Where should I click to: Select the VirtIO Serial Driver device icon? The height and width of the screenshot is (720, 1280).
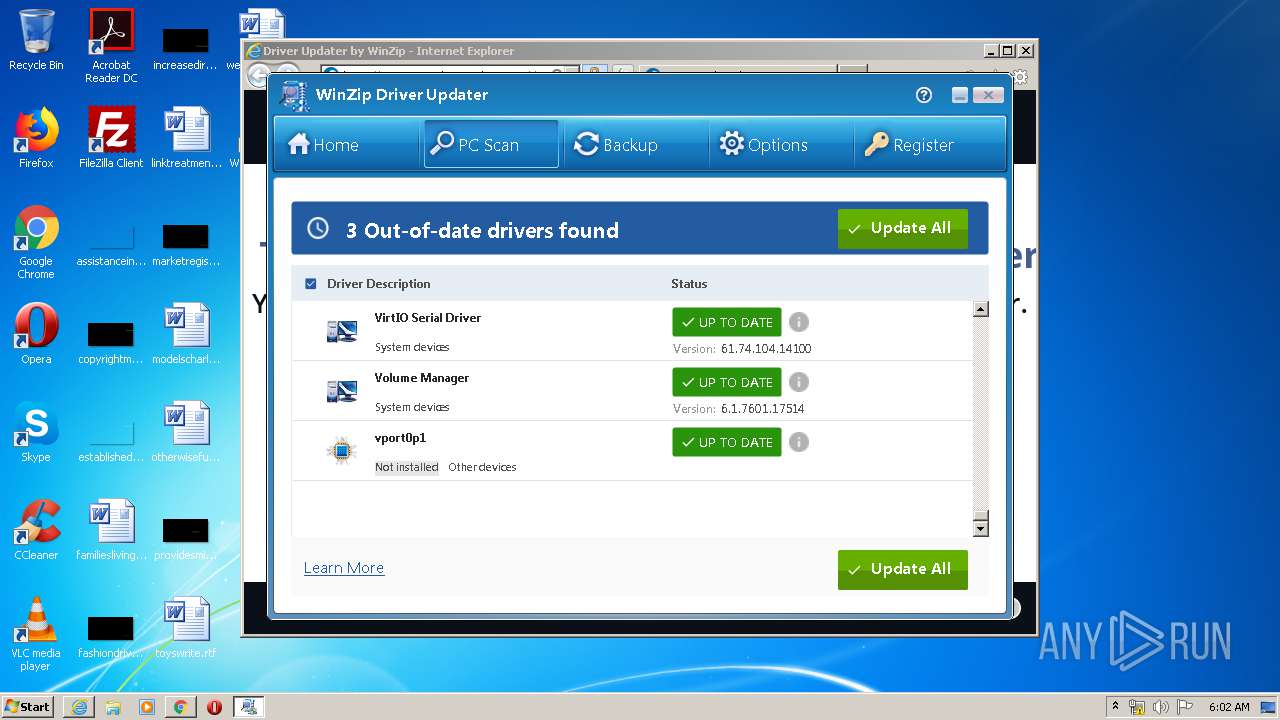click(x=342, y=331)
